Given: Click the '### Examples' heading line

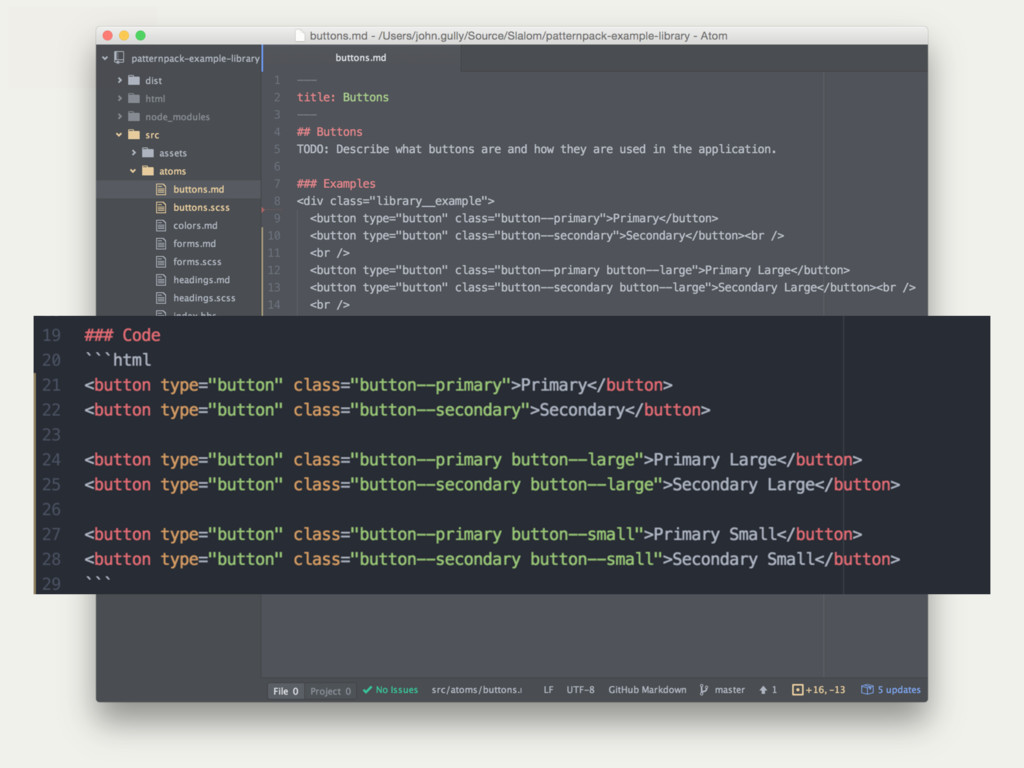Looking at the screenshot, I should 336,184.
